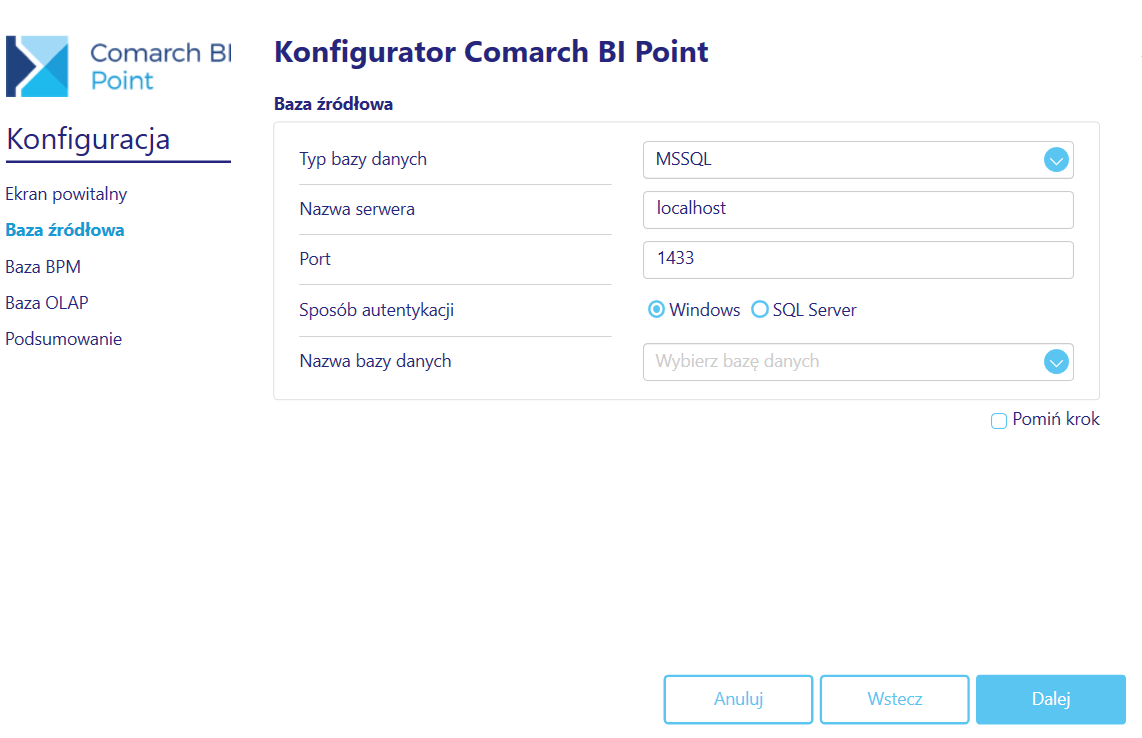The image size is (1142, 738).
Task: Open the Podsumowanie step
Action: [63, 339]
